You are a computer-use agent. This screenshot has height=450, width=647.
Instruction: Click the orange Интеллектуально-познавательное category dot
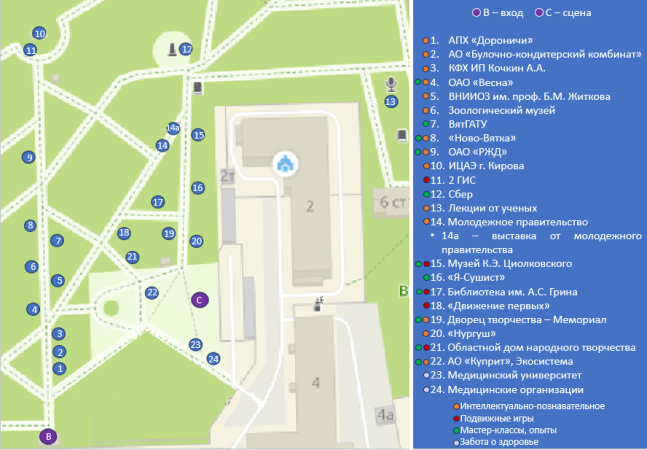(x=456, y=406)
